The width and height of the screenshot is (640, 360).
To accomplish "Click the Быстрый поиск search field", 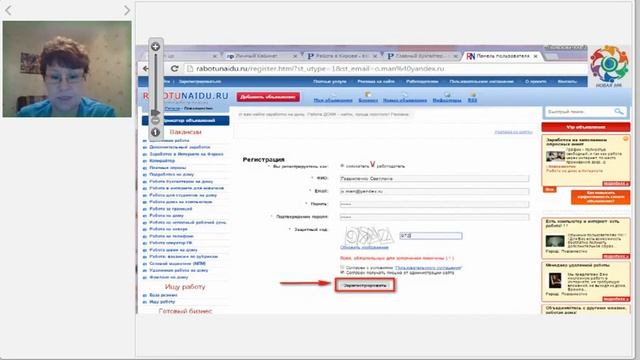I will [x=579, y=111].
